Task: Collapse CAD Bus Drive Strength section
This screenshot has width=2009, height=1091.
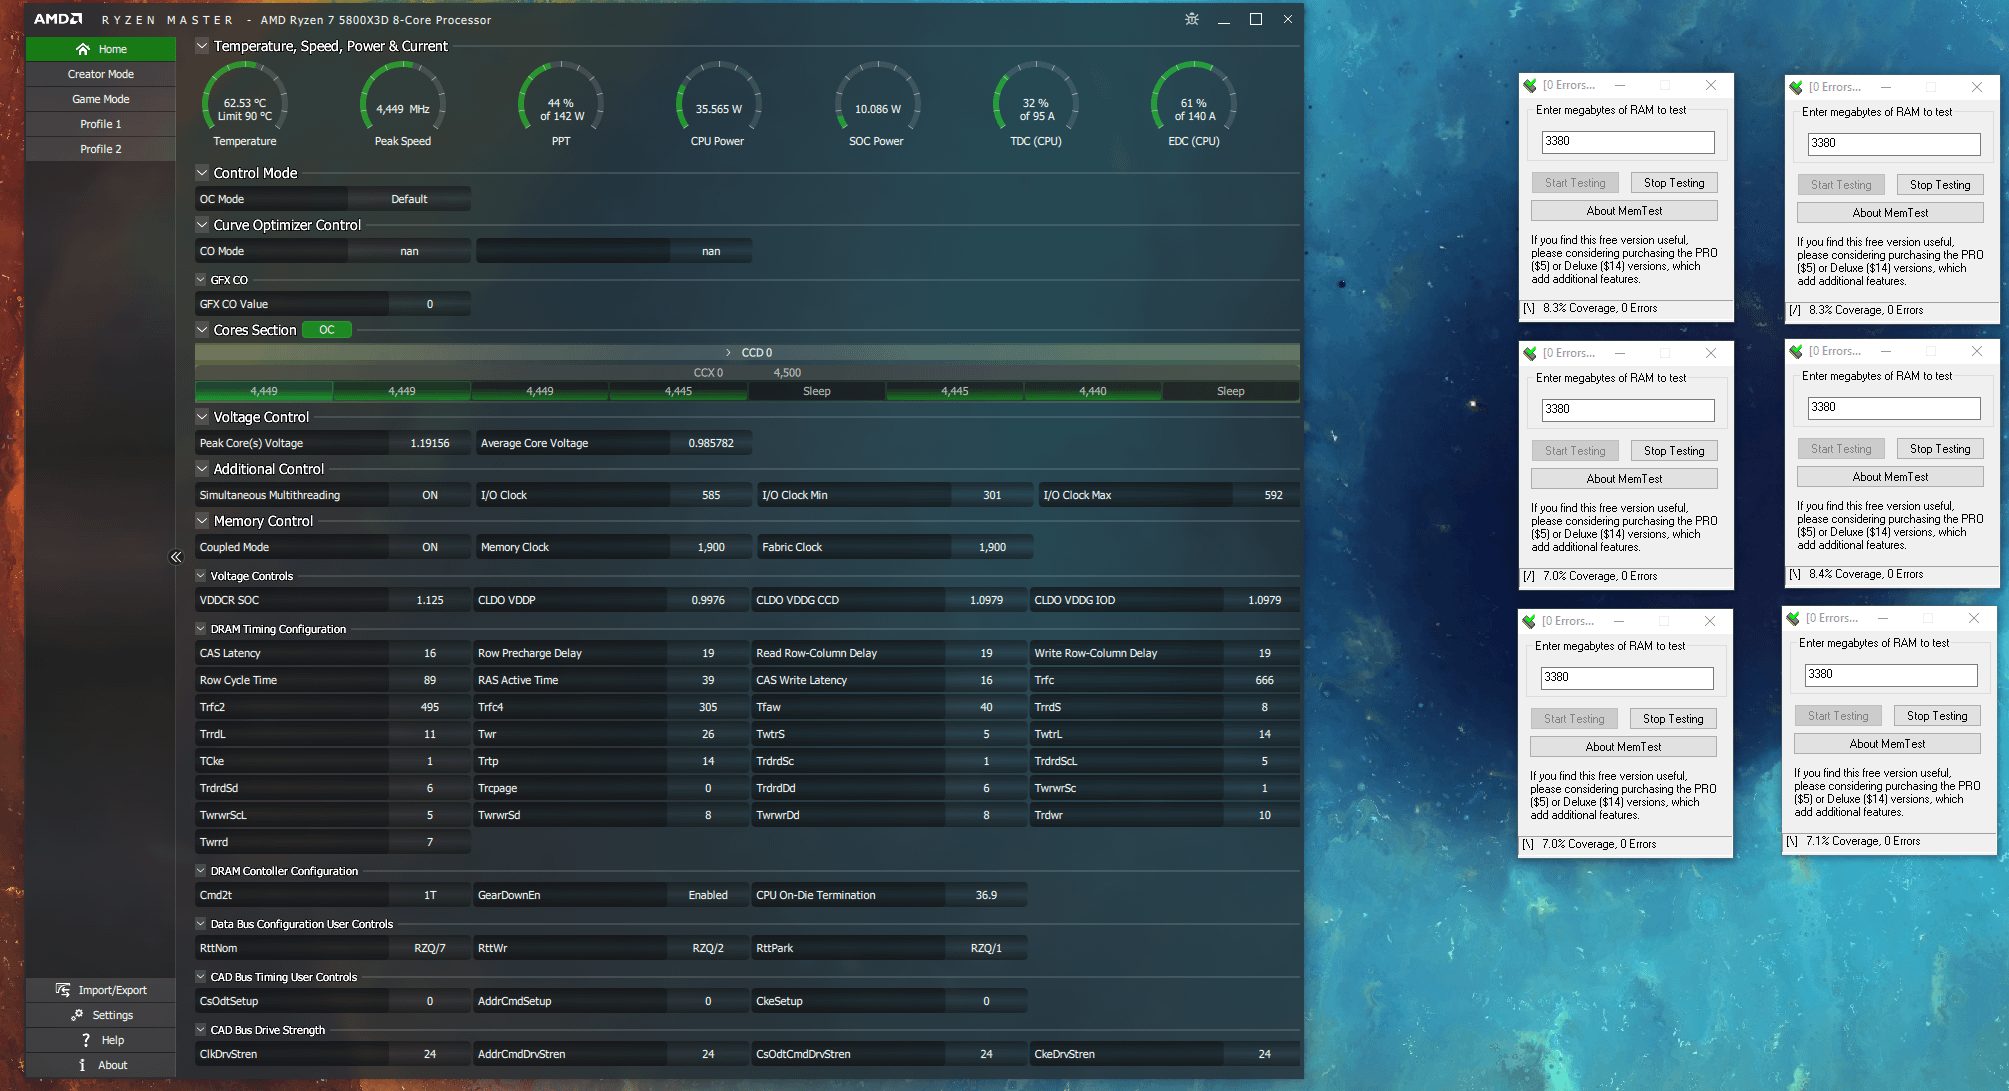Action: tap(201, 1030)
